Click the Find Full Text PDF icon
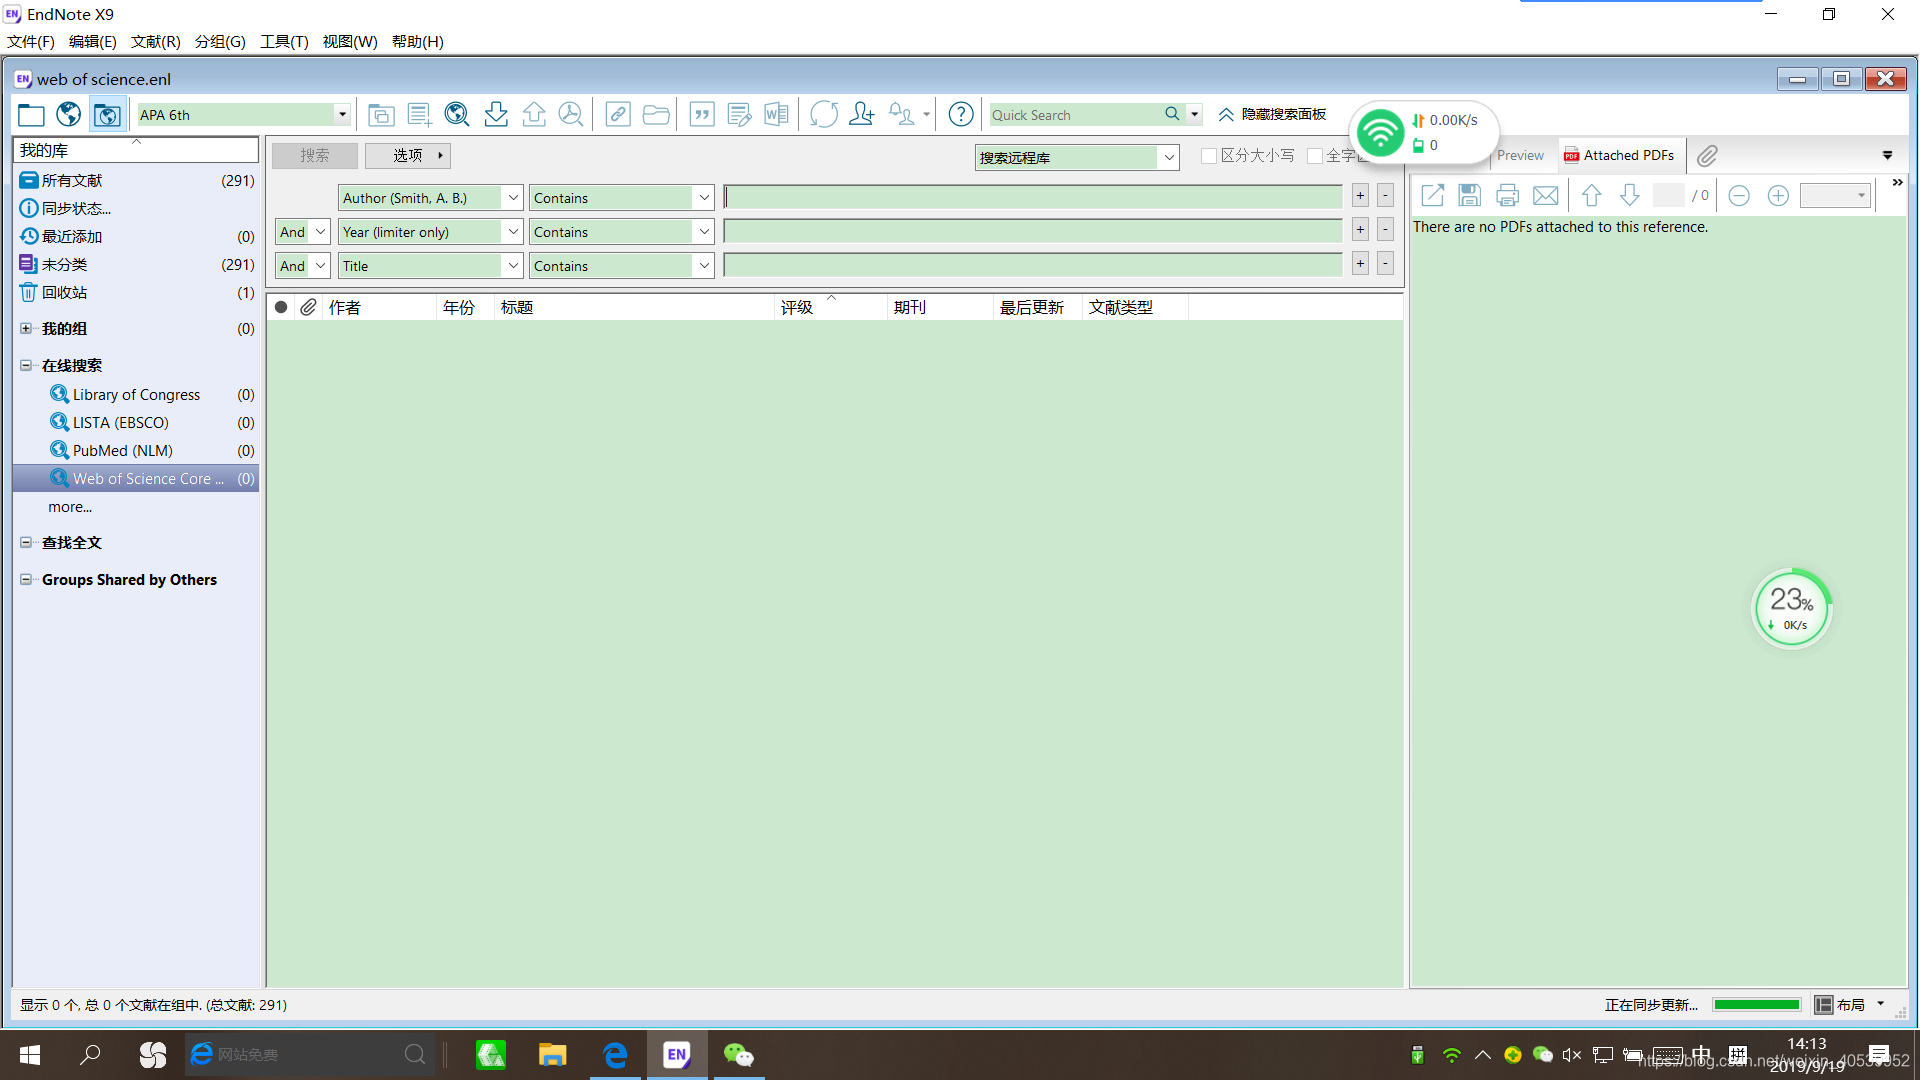 tap(571, 115)
